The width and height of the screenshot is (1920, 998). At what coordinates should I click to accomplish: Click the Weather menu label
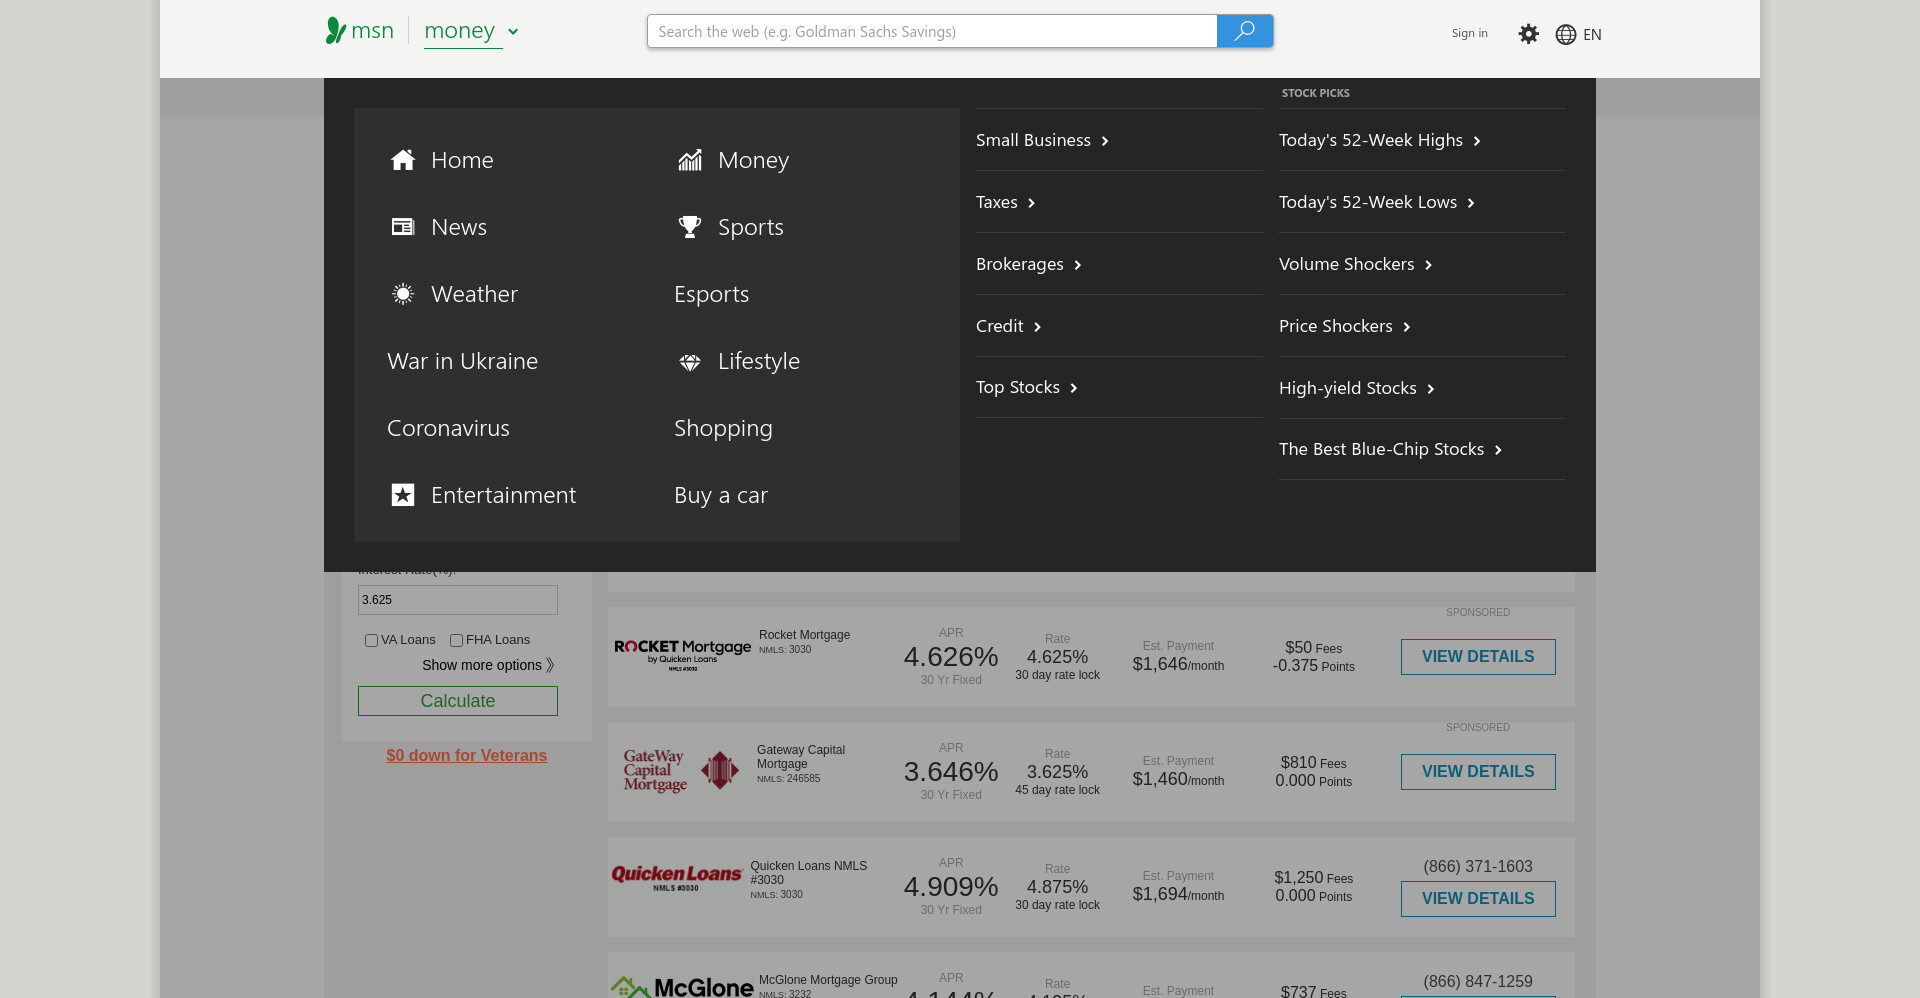(x=474, y=294)
